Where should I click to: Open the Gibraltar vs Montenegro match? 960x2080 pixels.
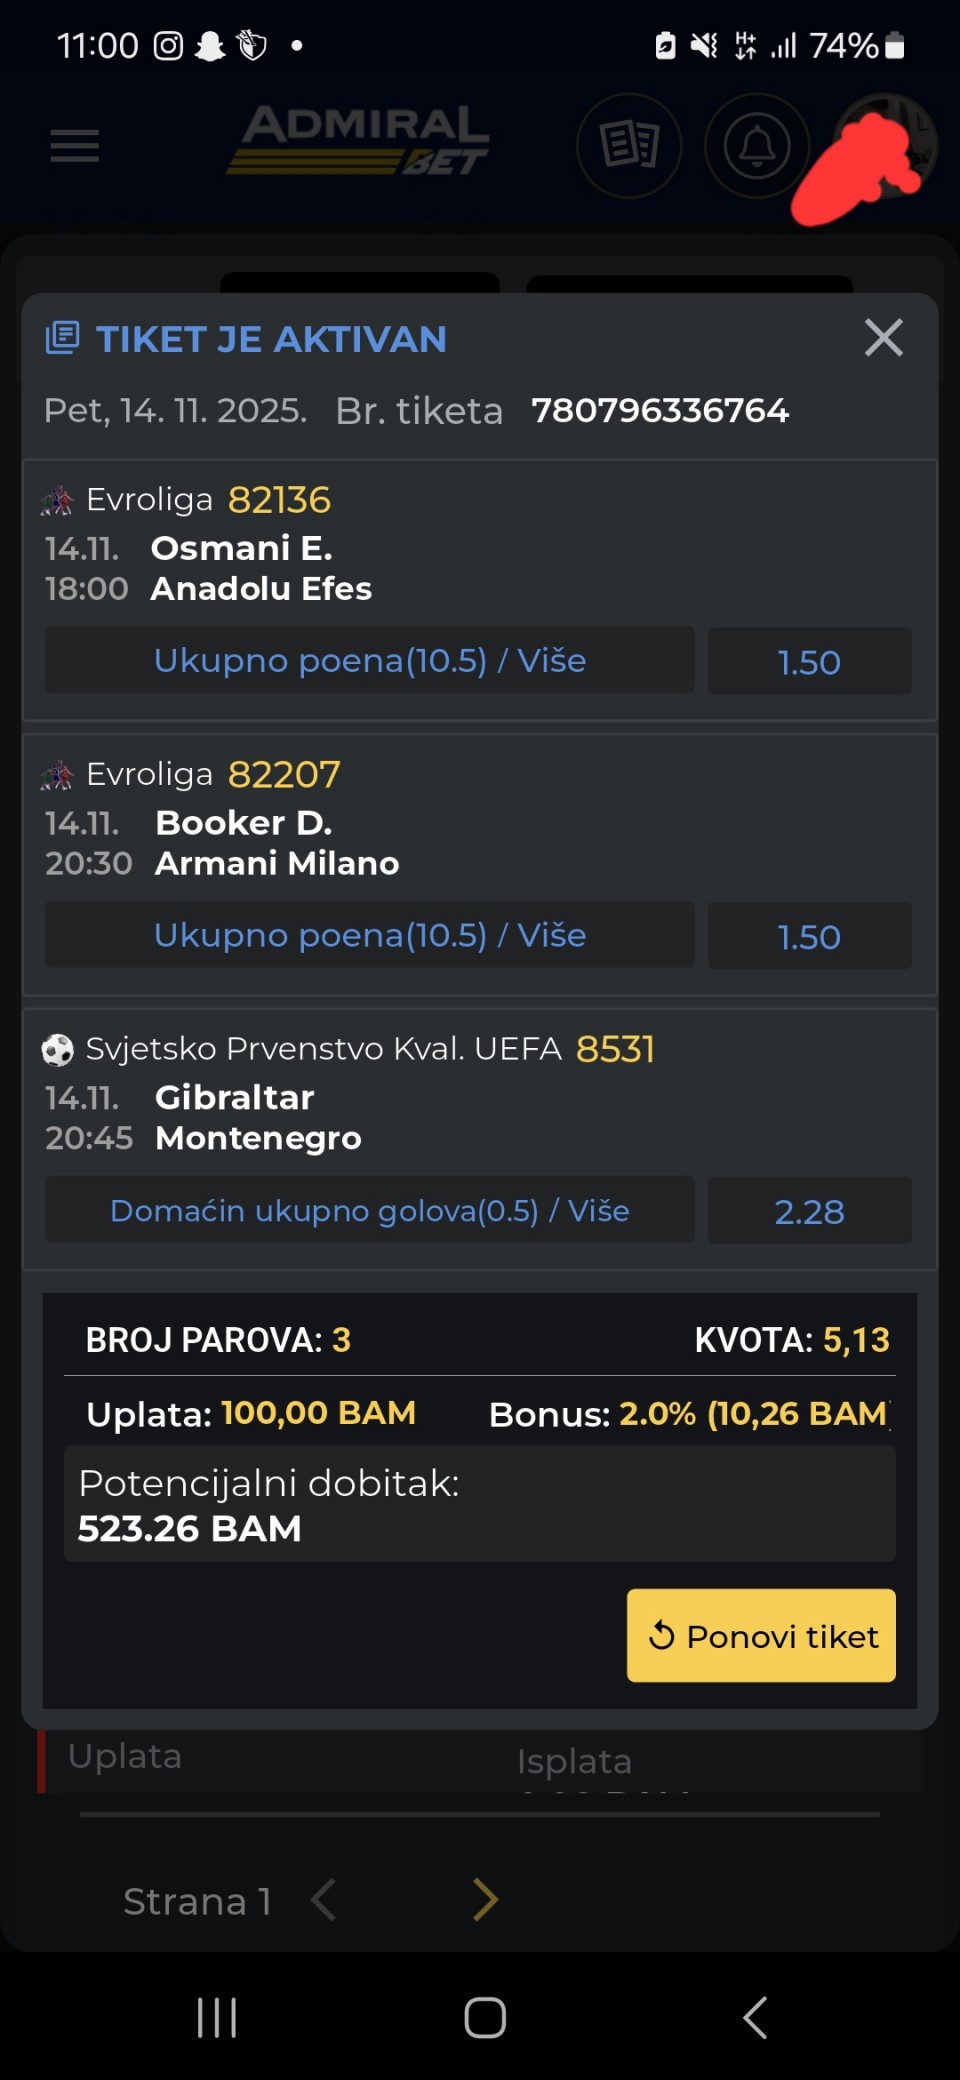click(x=258, y=1118)
